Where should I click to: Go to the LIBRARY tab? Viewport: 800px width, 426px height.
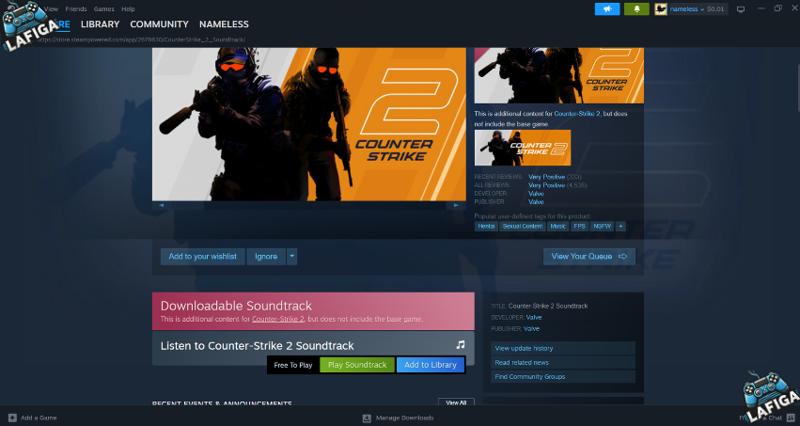point(100,24)
